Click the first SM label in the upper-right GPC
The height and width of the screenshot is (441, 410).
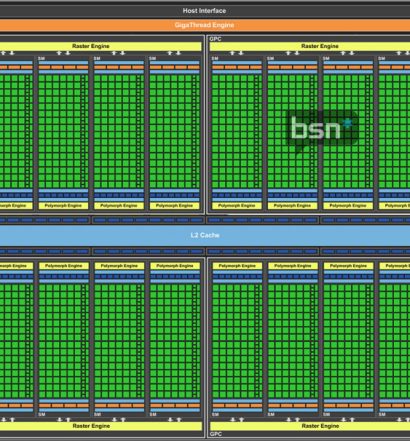coord(215,58)
